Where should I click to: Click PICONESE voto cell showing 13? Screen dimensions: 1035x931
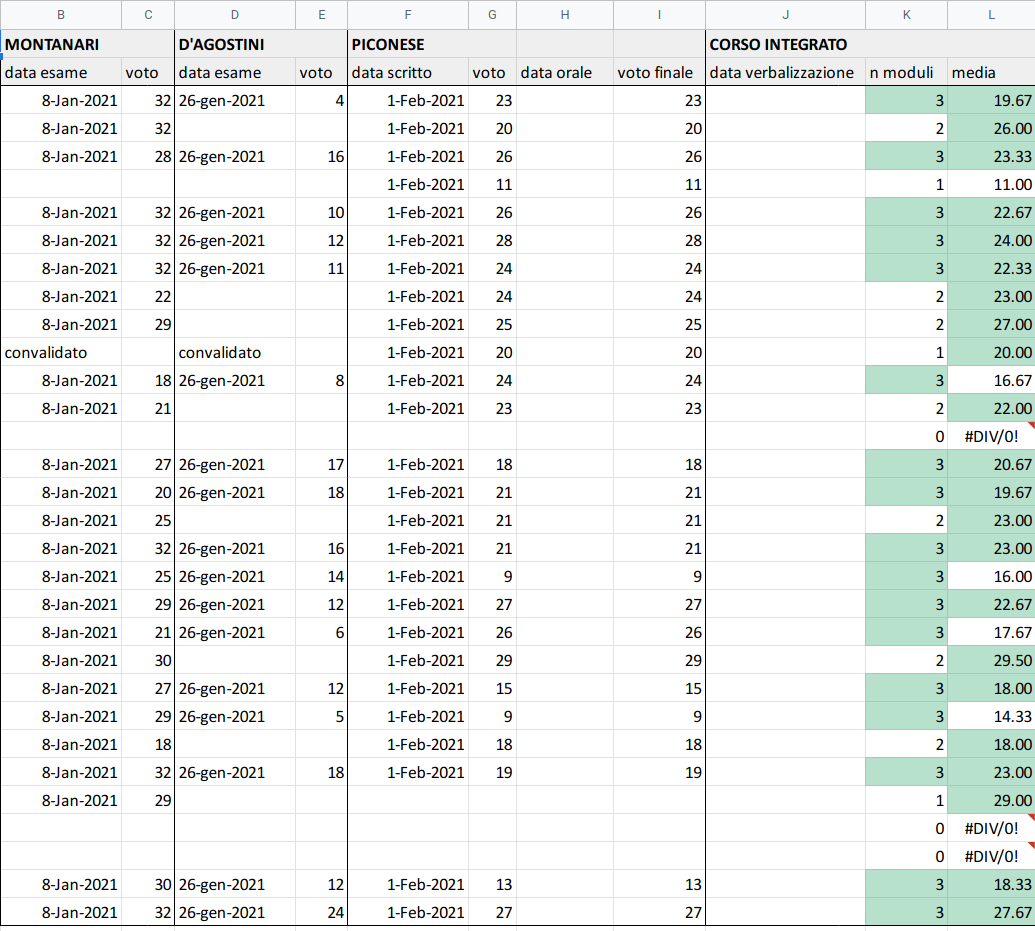click(x=492, y=884)
